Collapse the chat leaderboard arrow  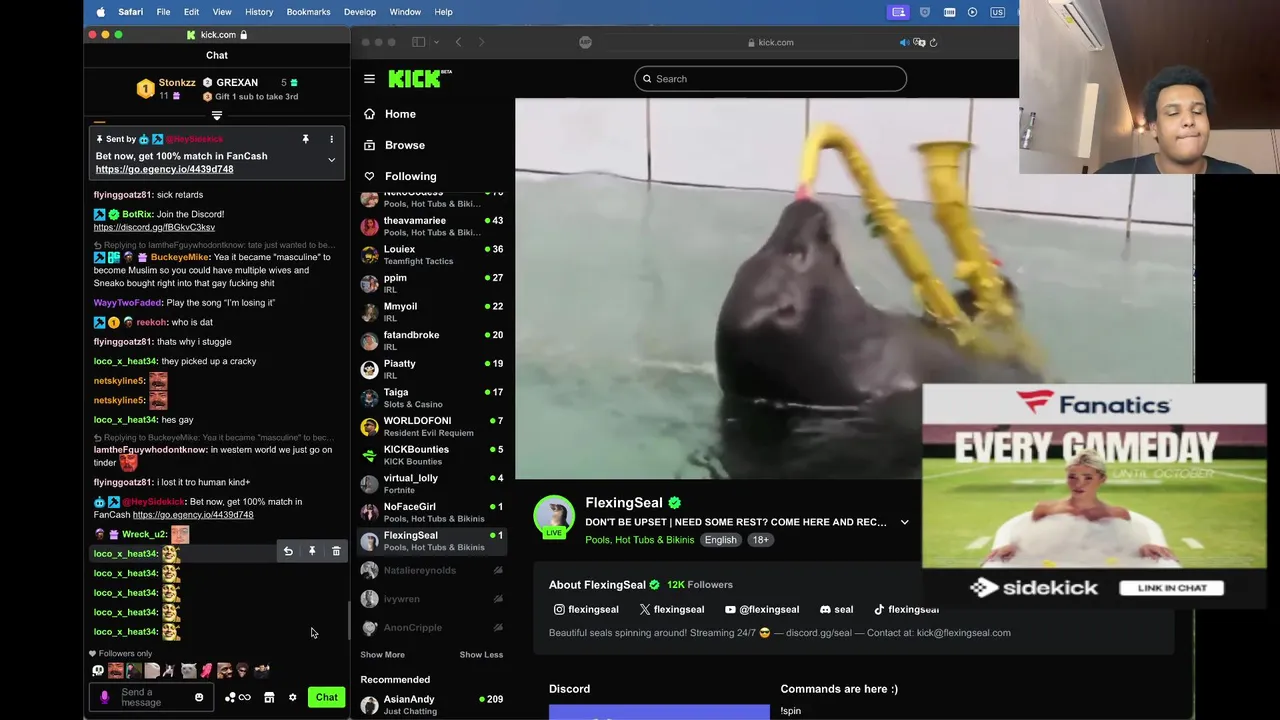(217, 116)
